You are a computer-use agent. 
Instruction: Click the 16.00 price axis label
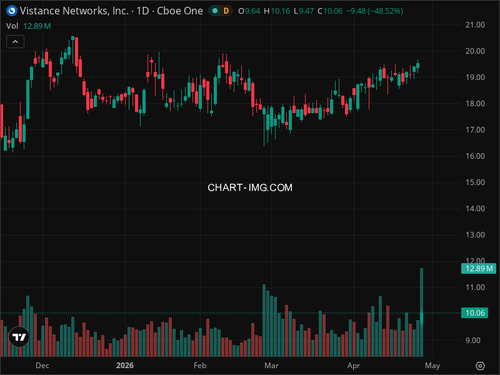point(475,156)
